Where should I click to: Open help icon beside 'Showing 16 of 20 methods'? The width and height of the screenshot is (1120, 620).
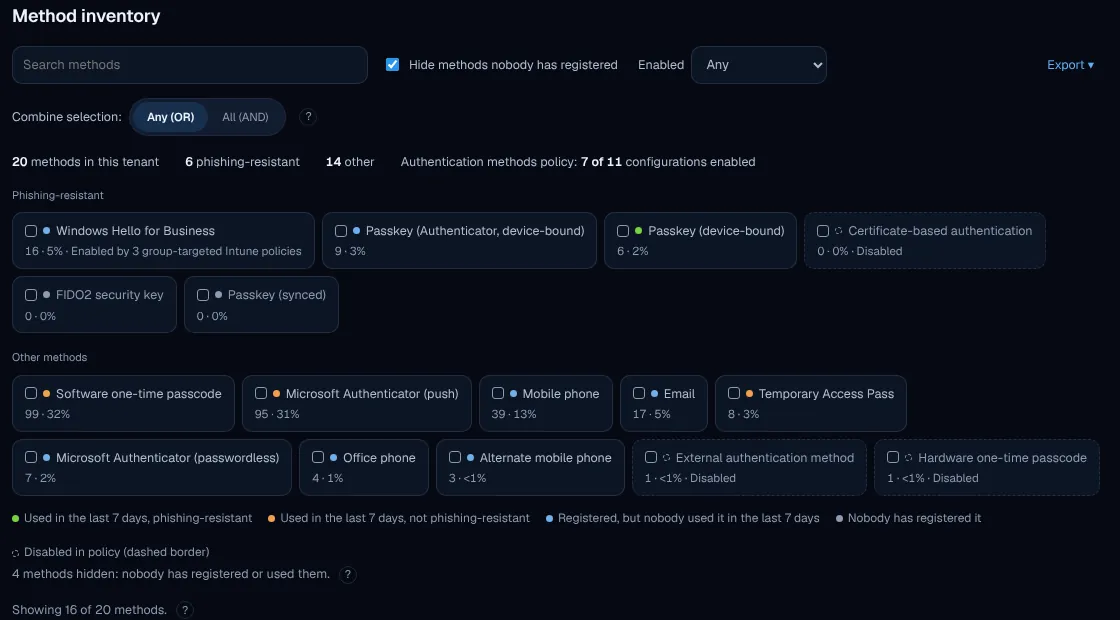184,610
